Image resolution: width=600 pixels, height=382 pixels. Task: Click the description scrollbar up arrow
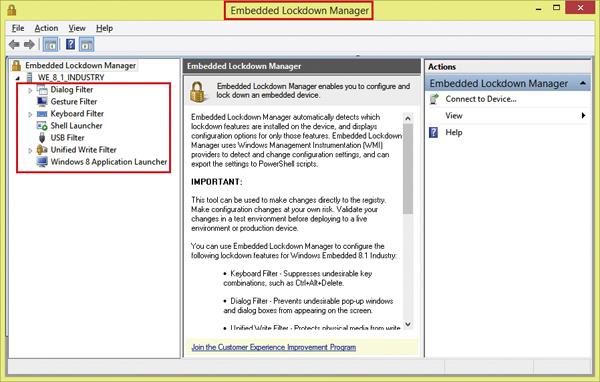pyautogui.click(x=408, y=118)
